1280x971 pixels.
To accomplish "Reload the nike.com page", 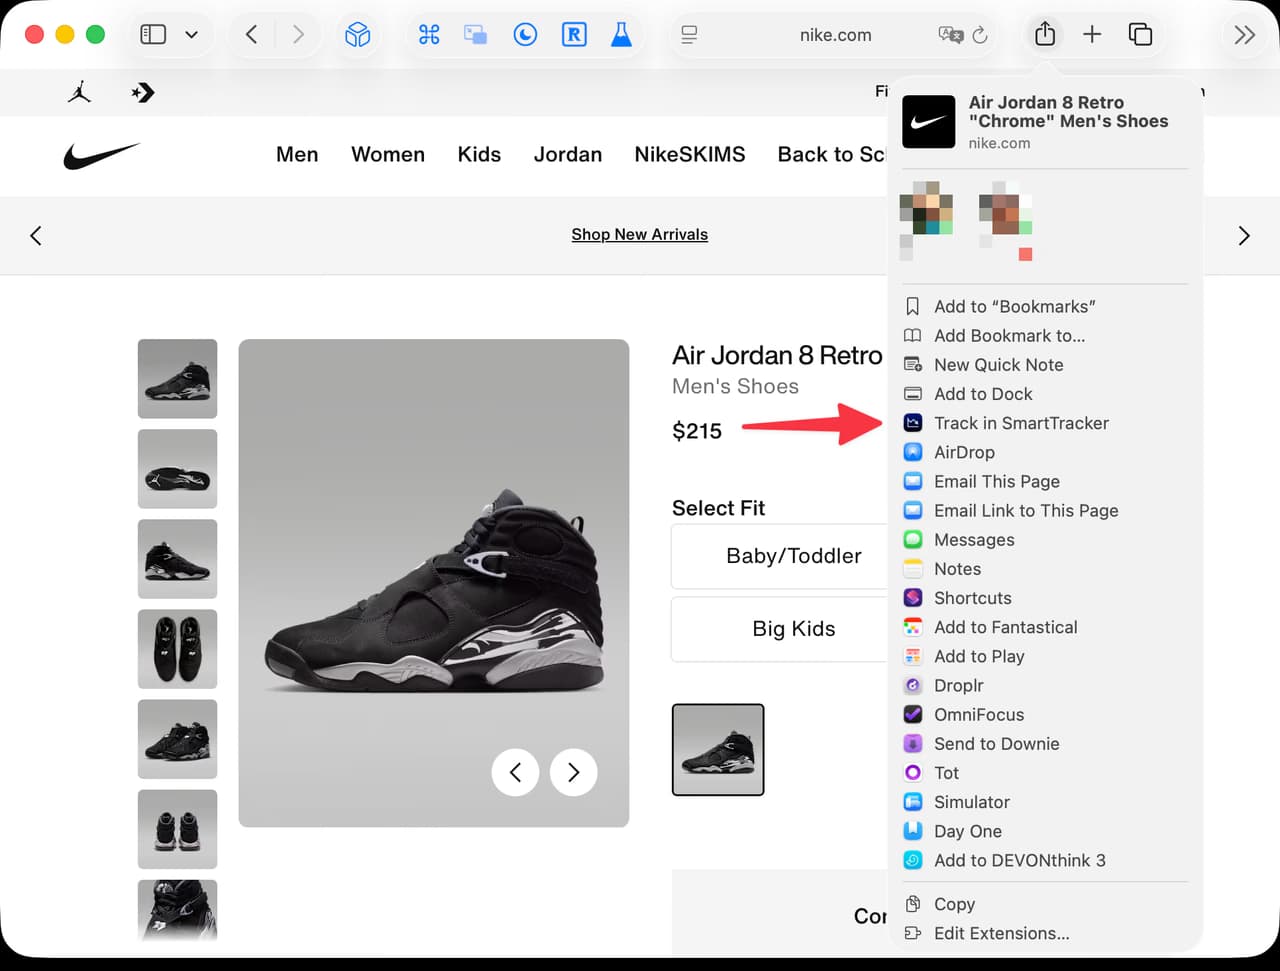I will (980, 35).
